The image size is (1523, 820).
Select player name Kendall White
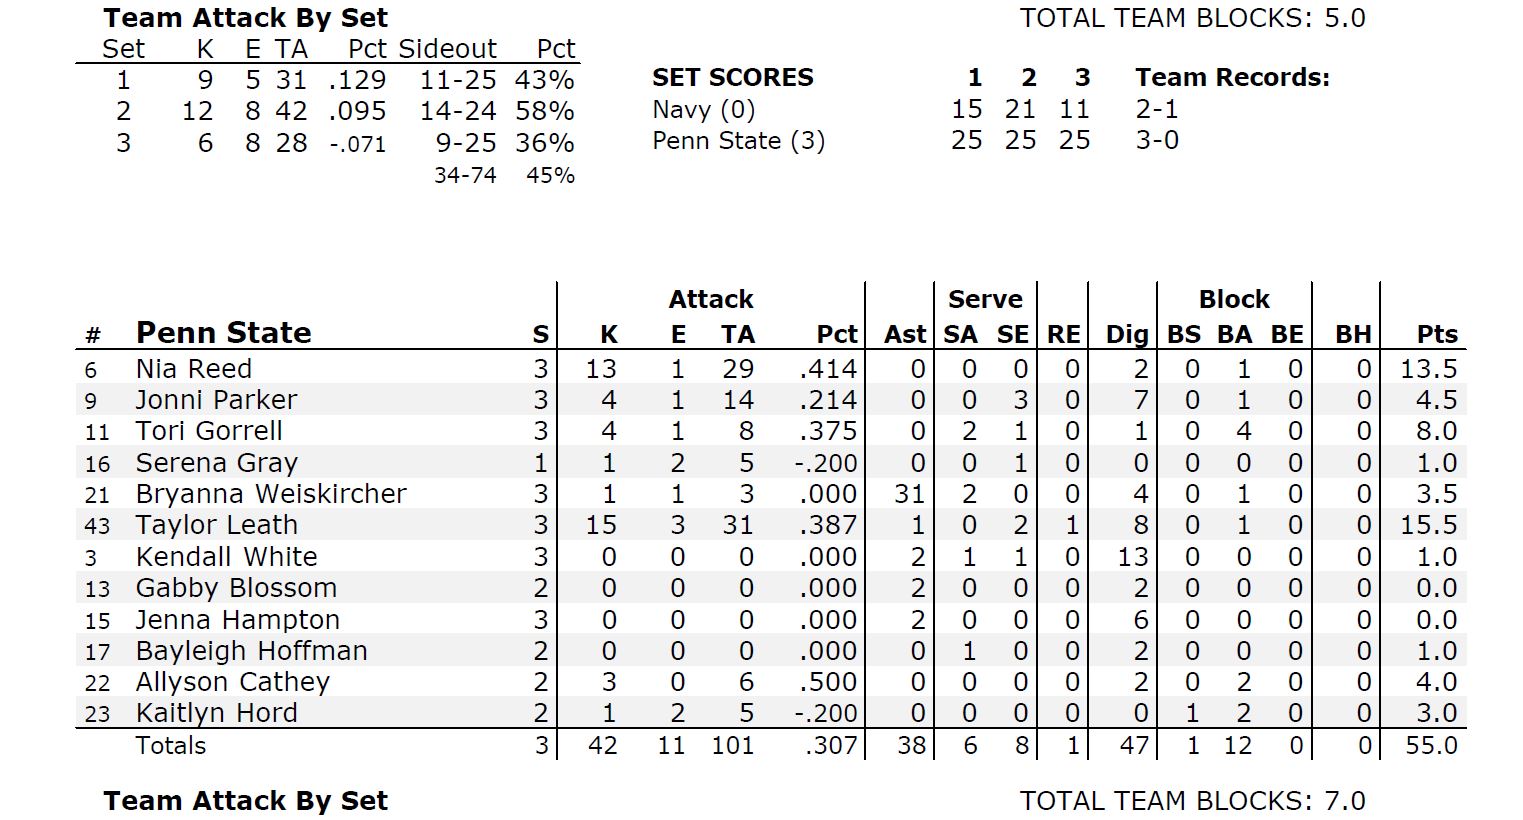pyautogui.click(x=227, y=557)
